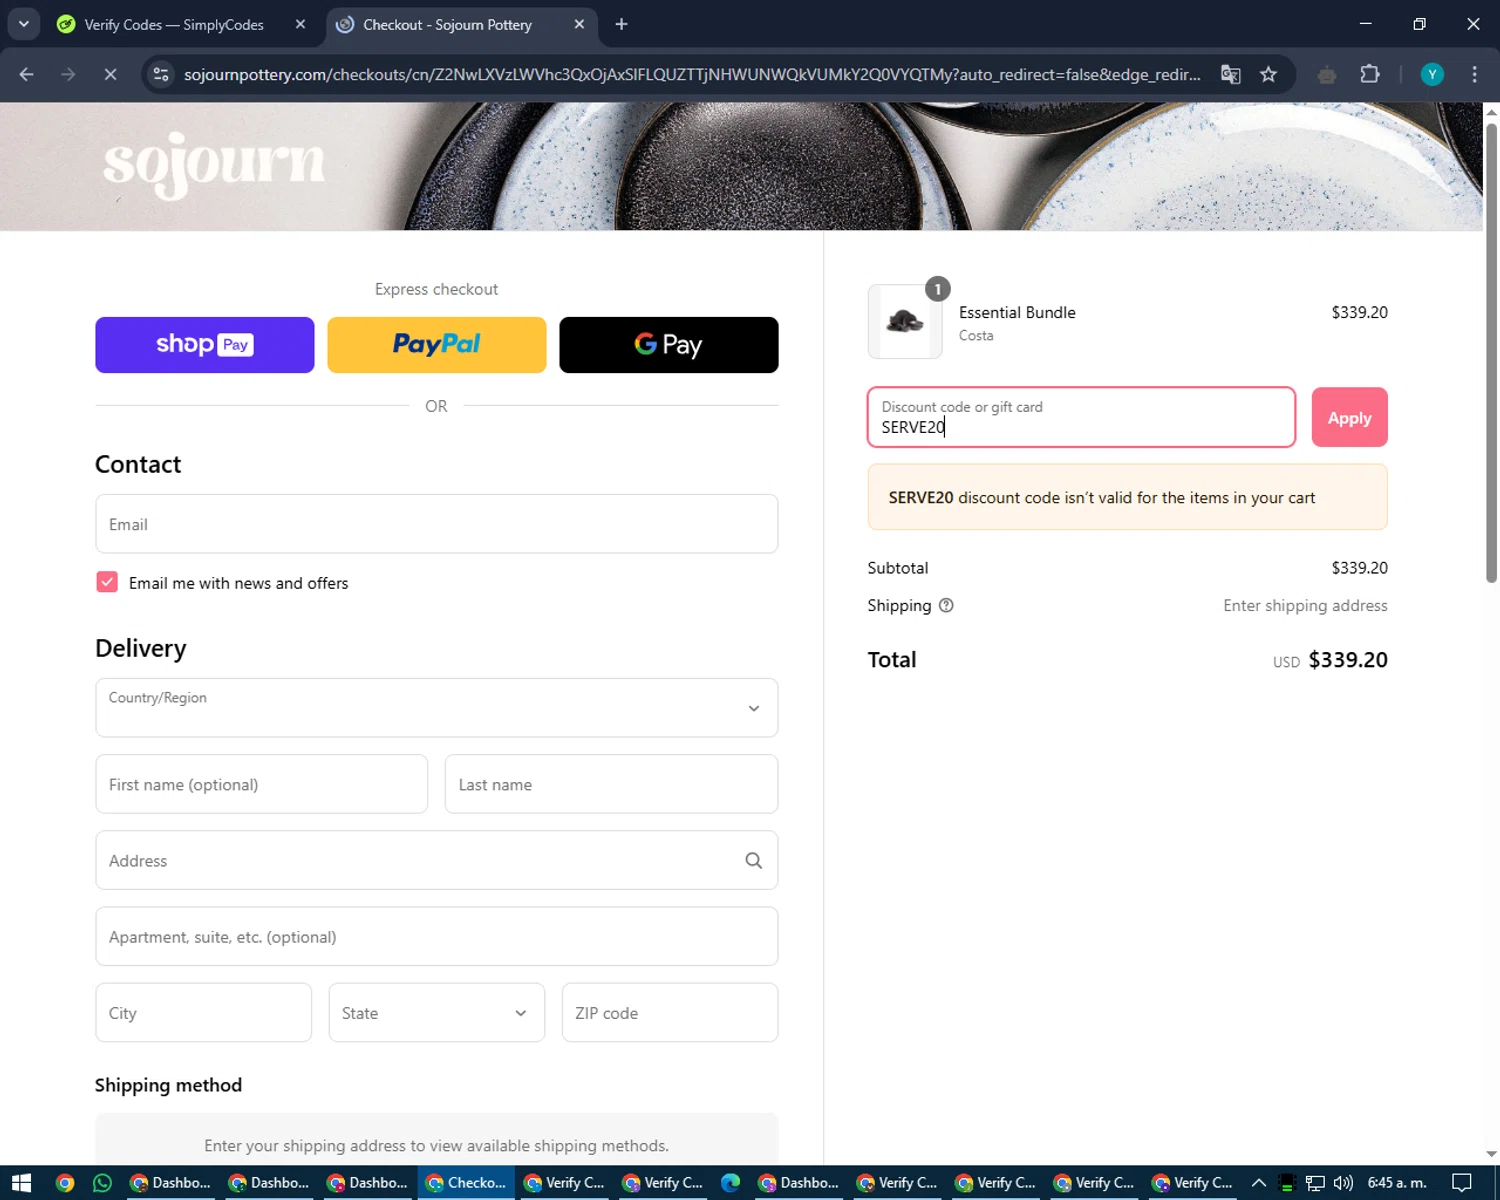
Task: Click the Essential Bundle product name
Action: [x=1017, y=312]
